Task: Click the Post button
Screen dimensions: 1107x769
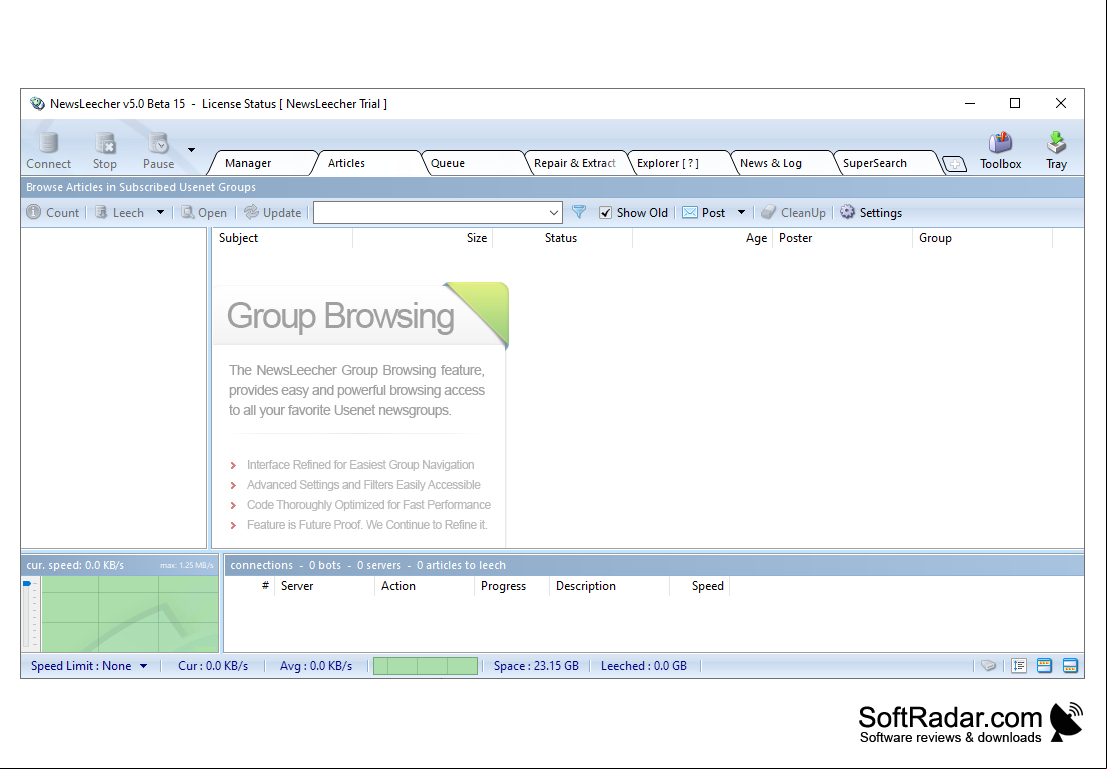Action: point(704,213)
